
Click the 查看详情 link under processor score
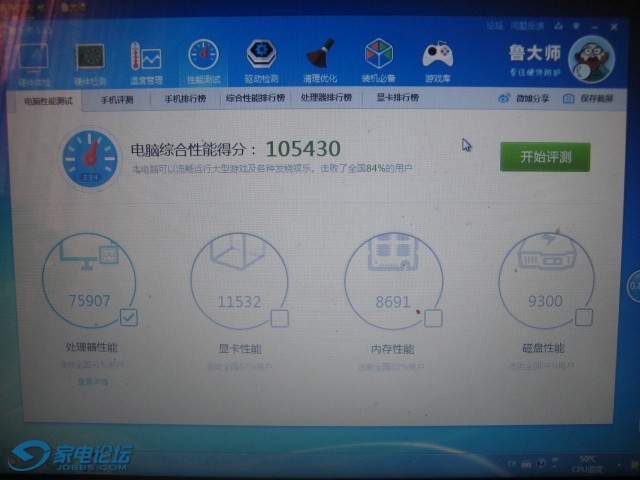coord(90,381)
